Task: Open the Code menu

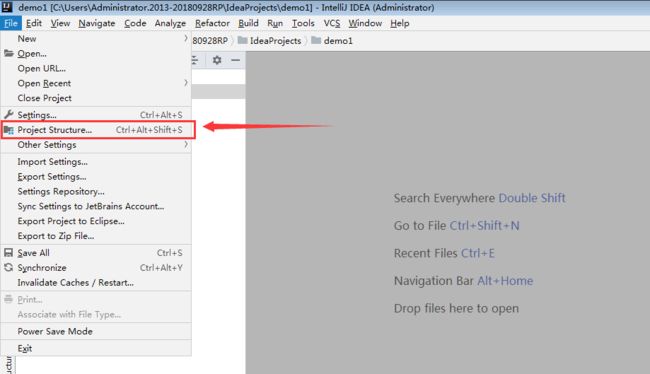Action: (135, 24)
